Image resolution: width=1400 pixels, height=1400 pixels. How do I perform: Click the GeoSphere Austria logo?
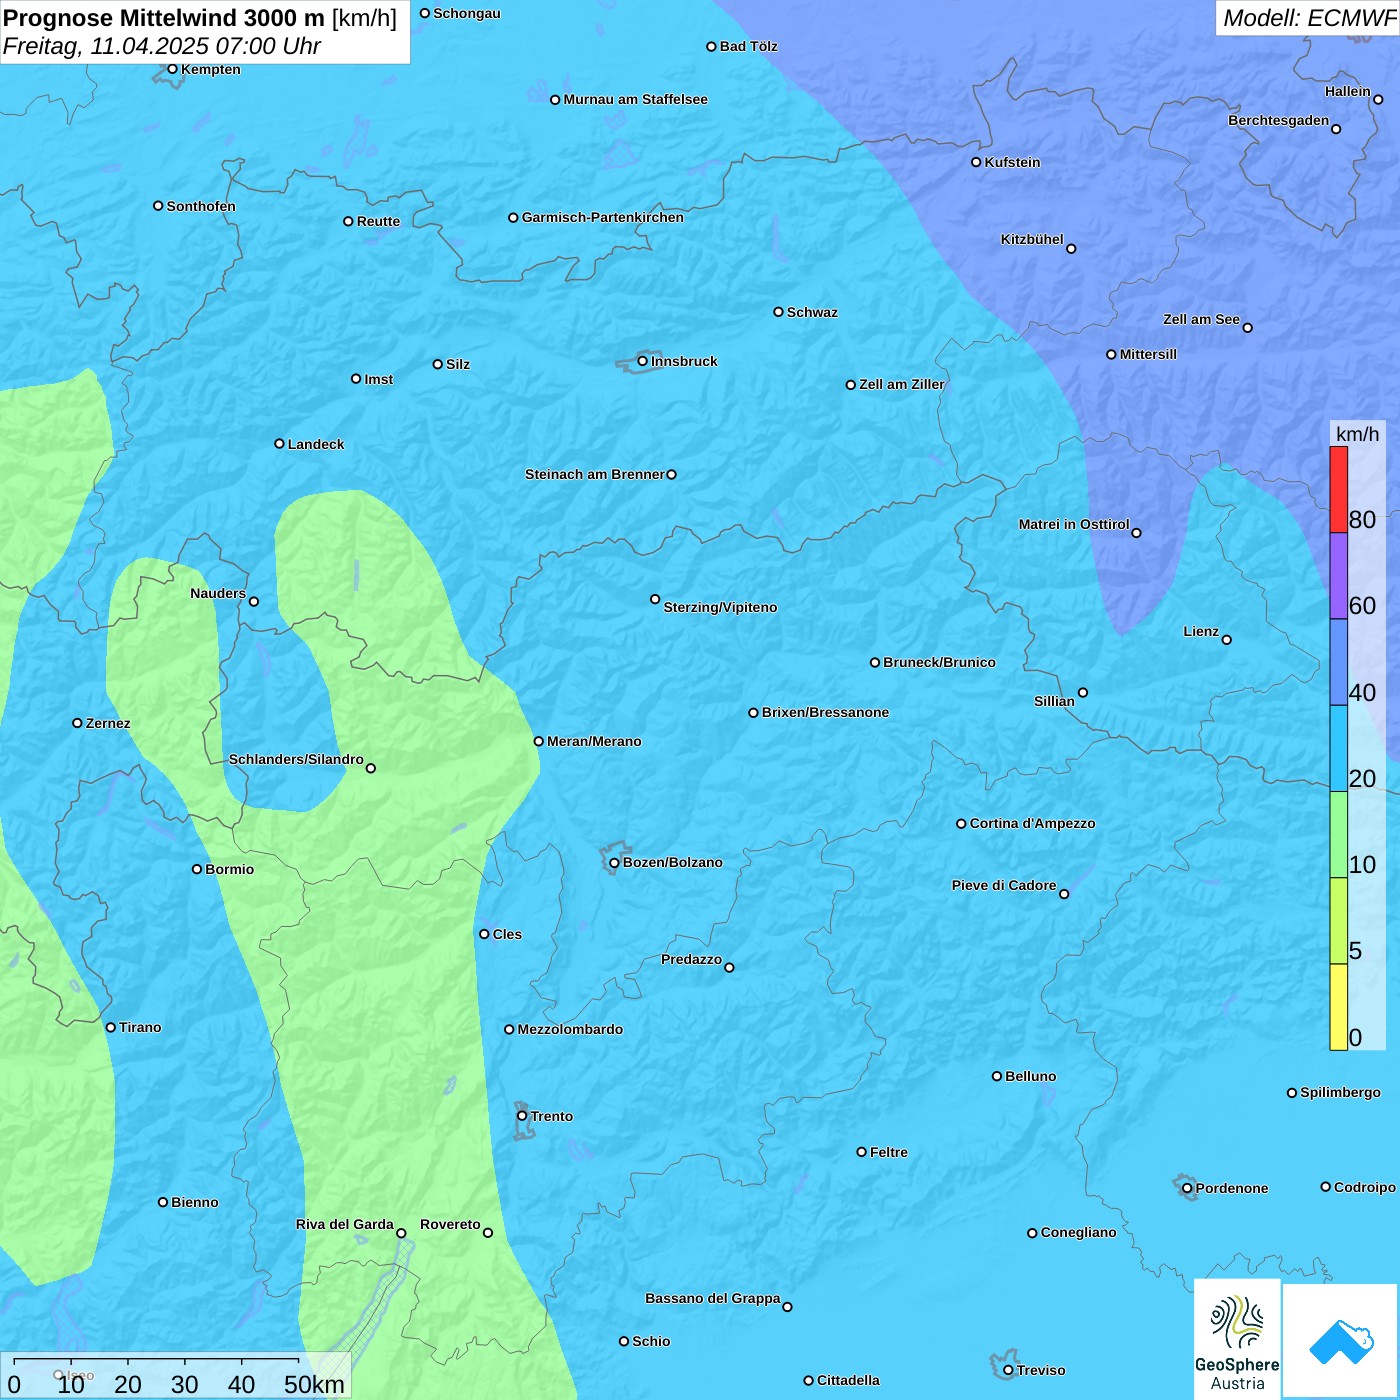pyautogui.click(x=1237, y=1339)
